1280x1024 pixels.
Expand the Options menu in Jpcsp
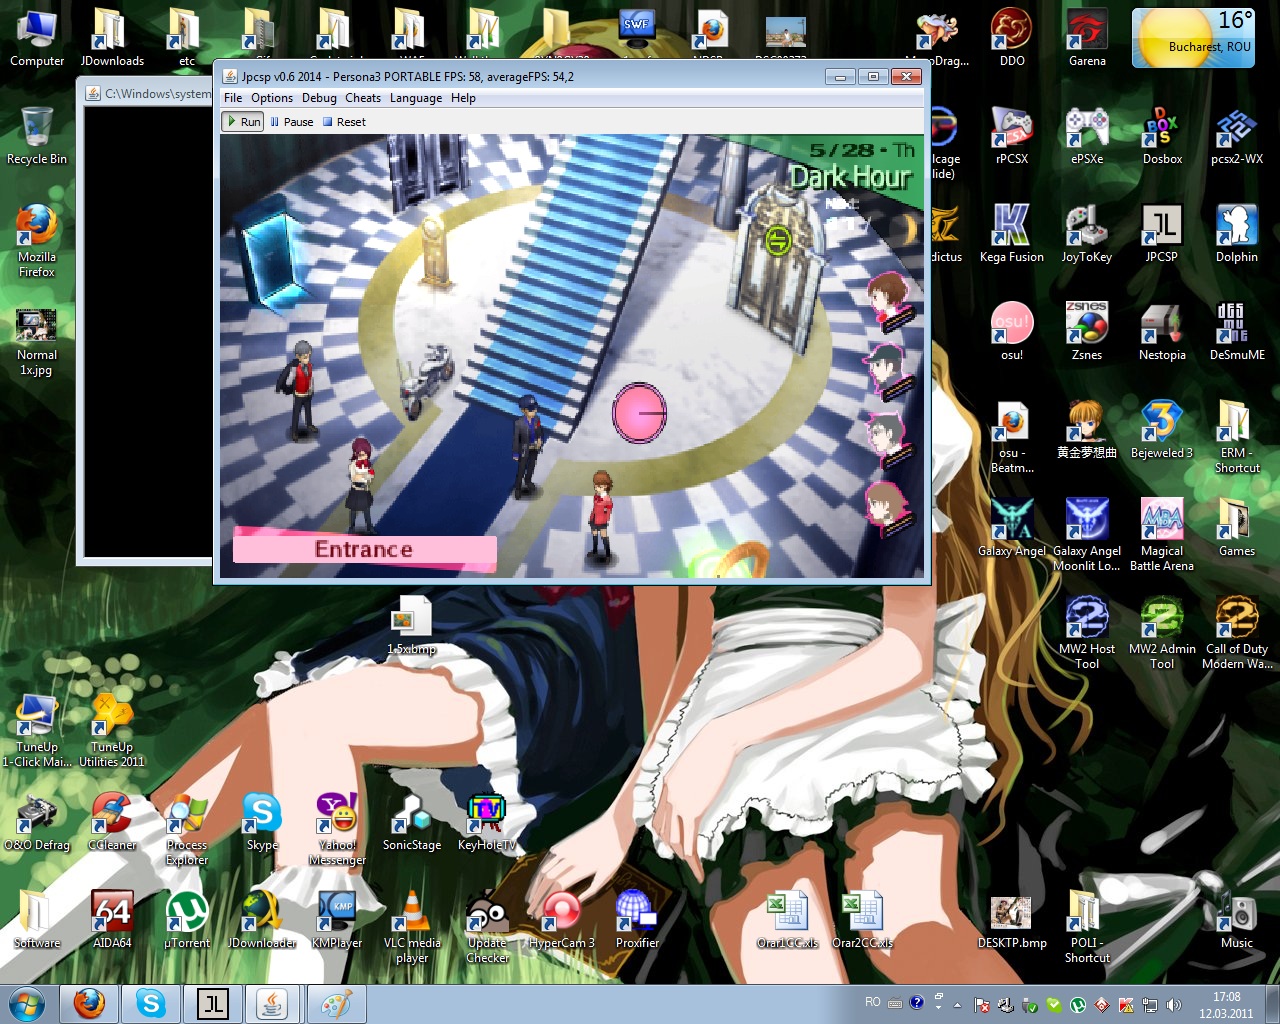tap(272, 98)
